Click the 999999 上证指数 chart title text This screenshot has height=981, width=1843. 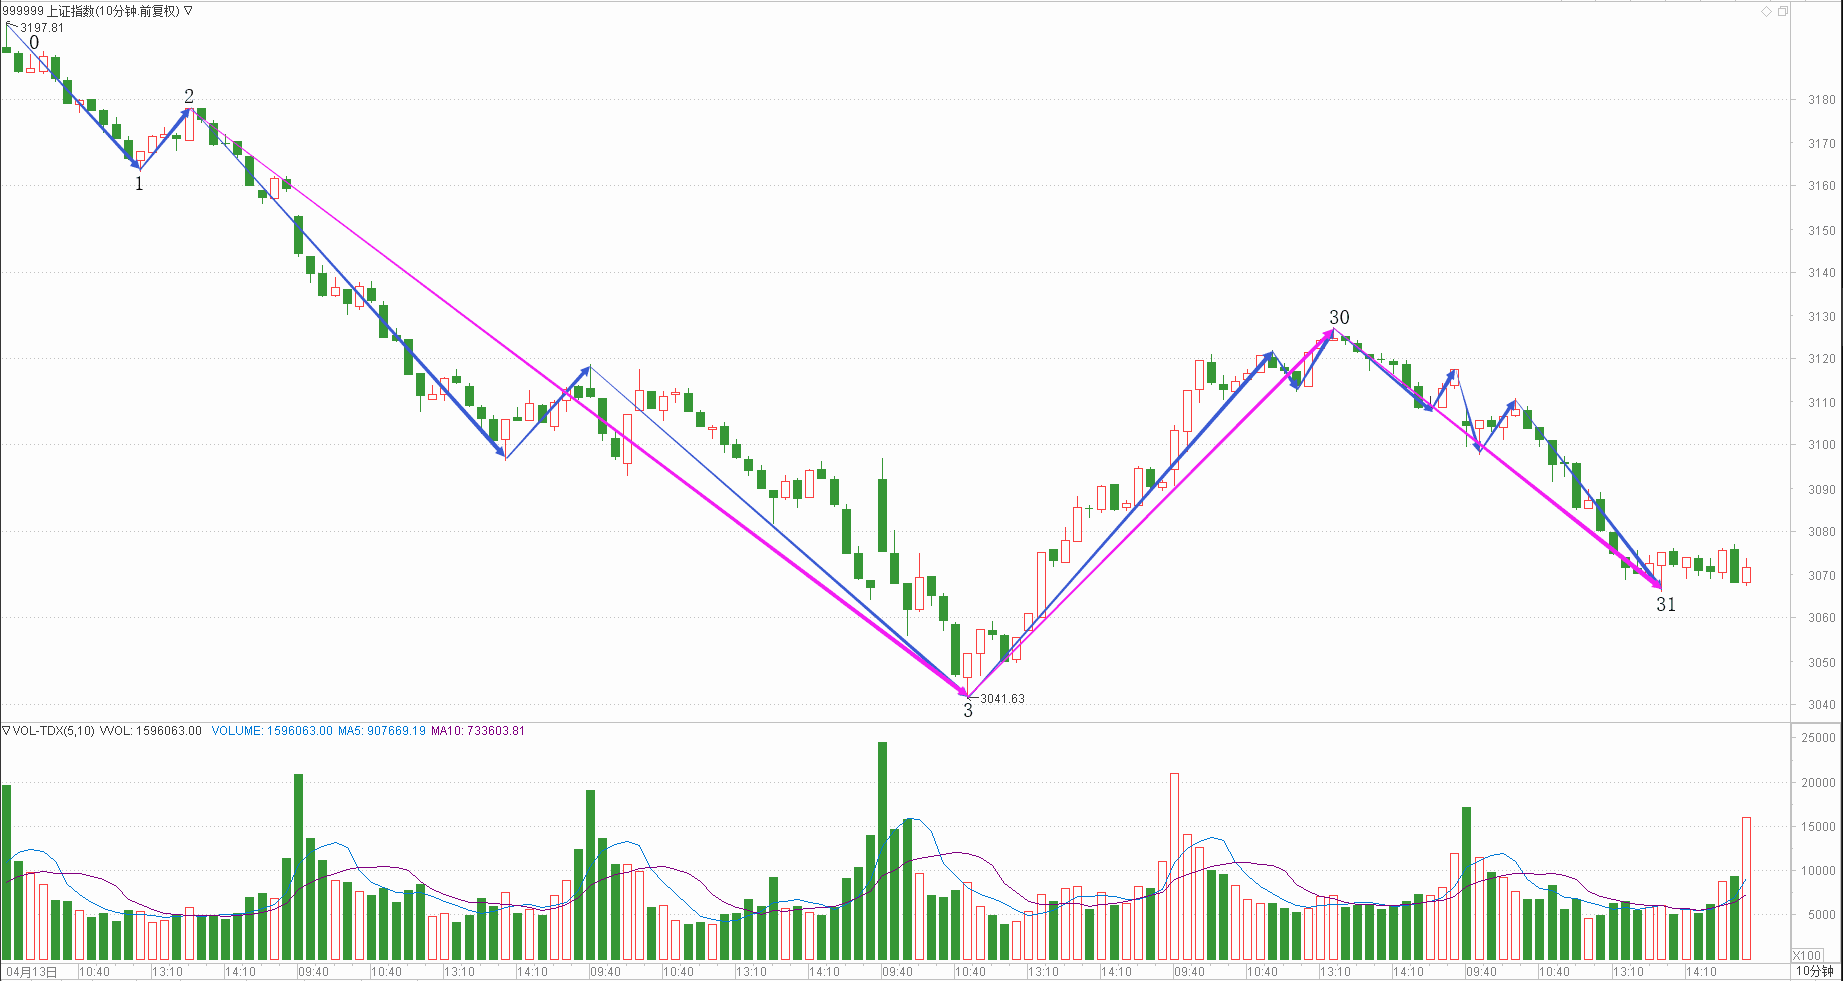pos(90,11)
